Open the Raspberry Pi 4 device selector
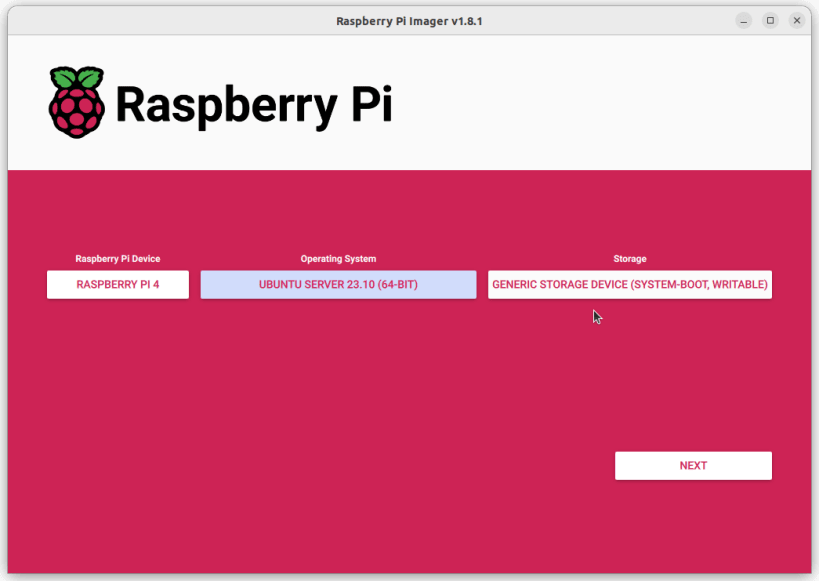The image size is (819, 581). pos(118,284)
